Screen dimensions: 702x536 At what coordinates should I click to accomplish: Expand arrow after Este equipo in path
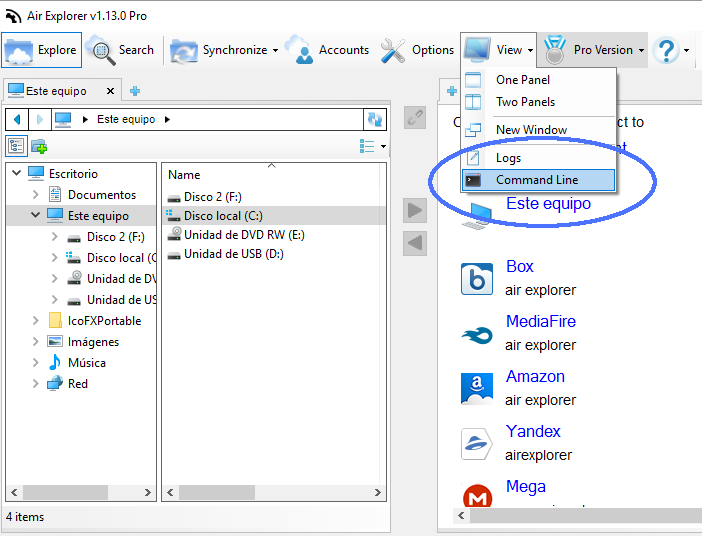tap(167, 120)
